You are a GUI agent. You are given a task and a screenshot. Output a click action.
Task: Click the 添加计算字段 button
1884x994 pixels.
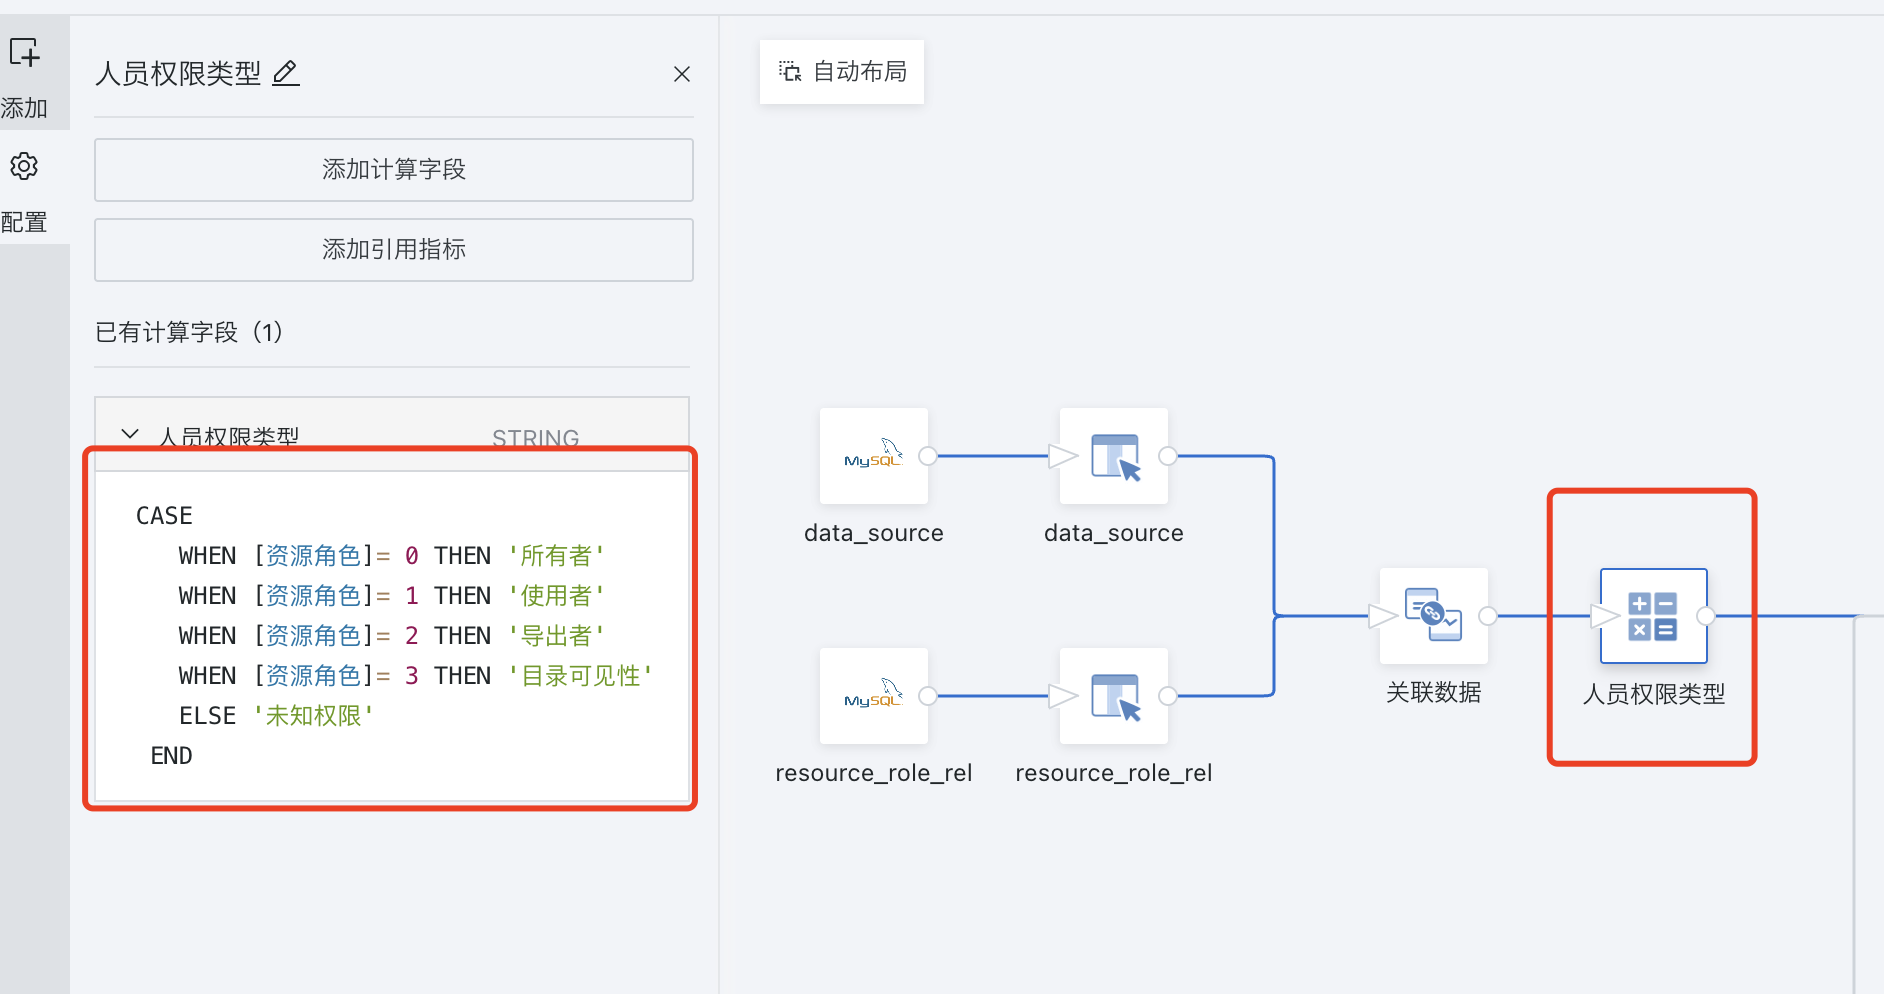[393, 170]
